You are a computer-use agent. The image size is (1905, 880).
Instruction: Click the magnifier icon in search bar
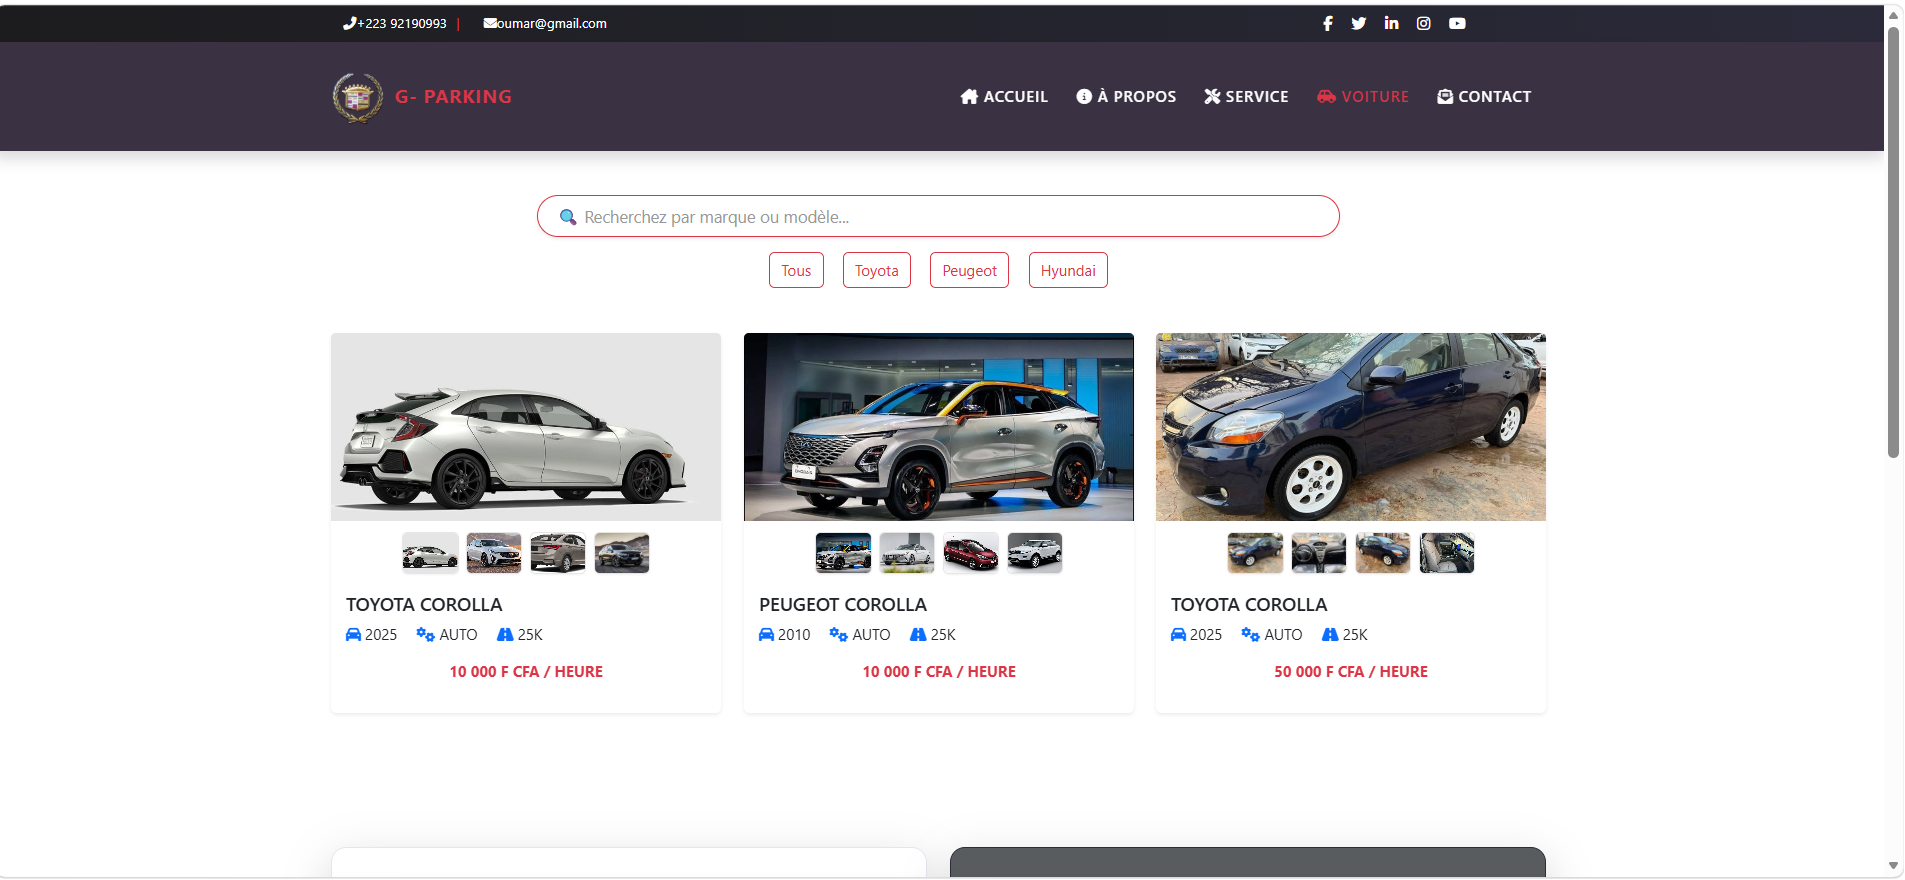point(568,217)
